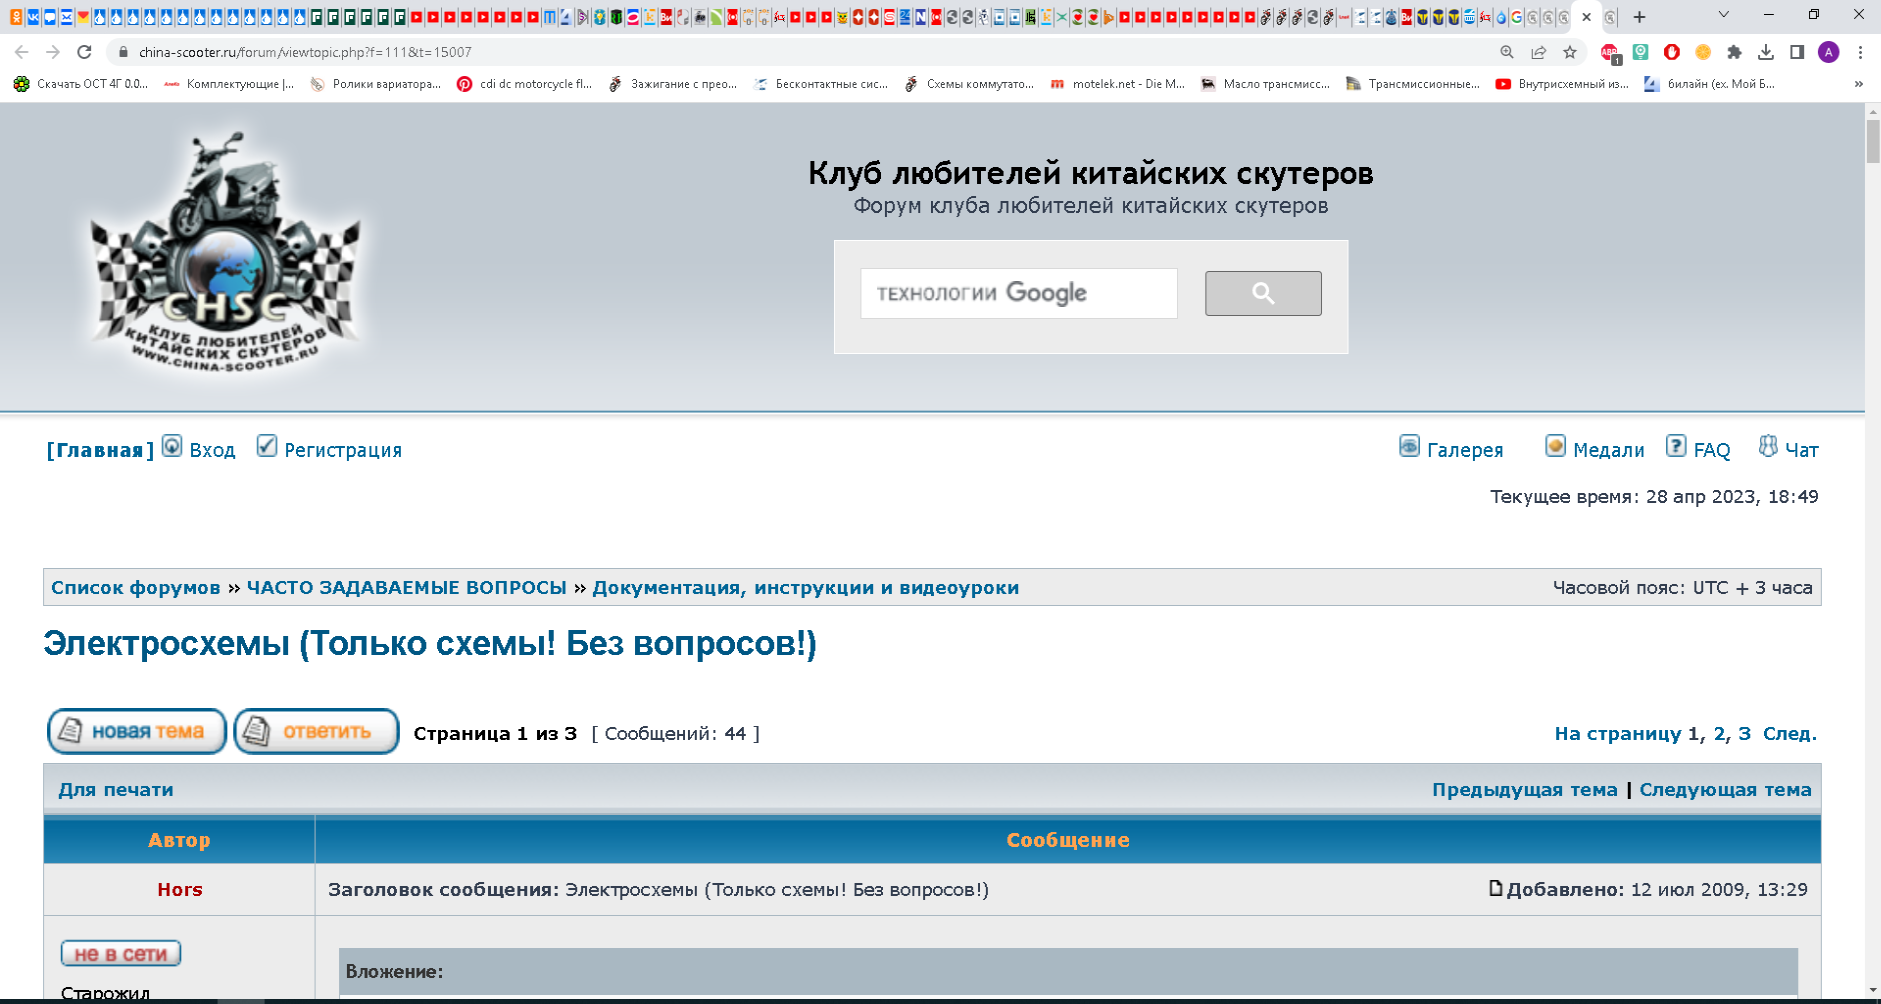Viewport: 1881px width, 1004px height.
Task: Click the zoom magnifier in address bar
Action: click(x=1507, y=52)
